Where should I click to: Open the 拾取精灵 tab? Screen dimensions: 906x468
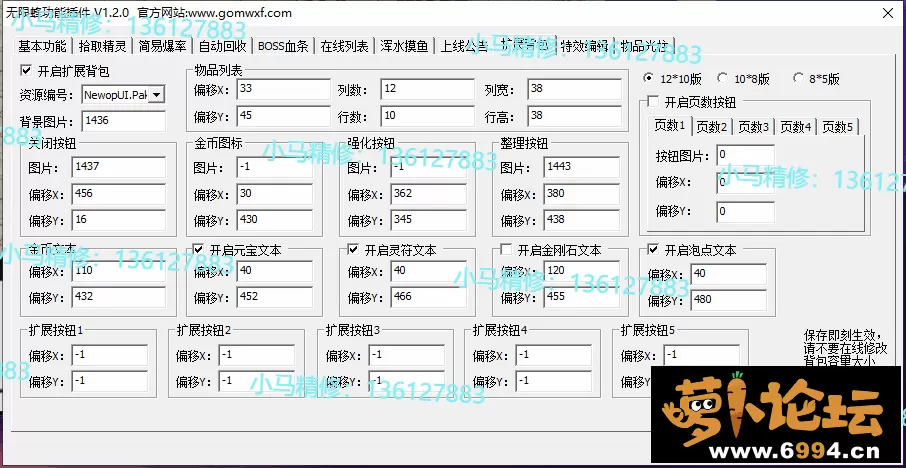click(102, 46)
